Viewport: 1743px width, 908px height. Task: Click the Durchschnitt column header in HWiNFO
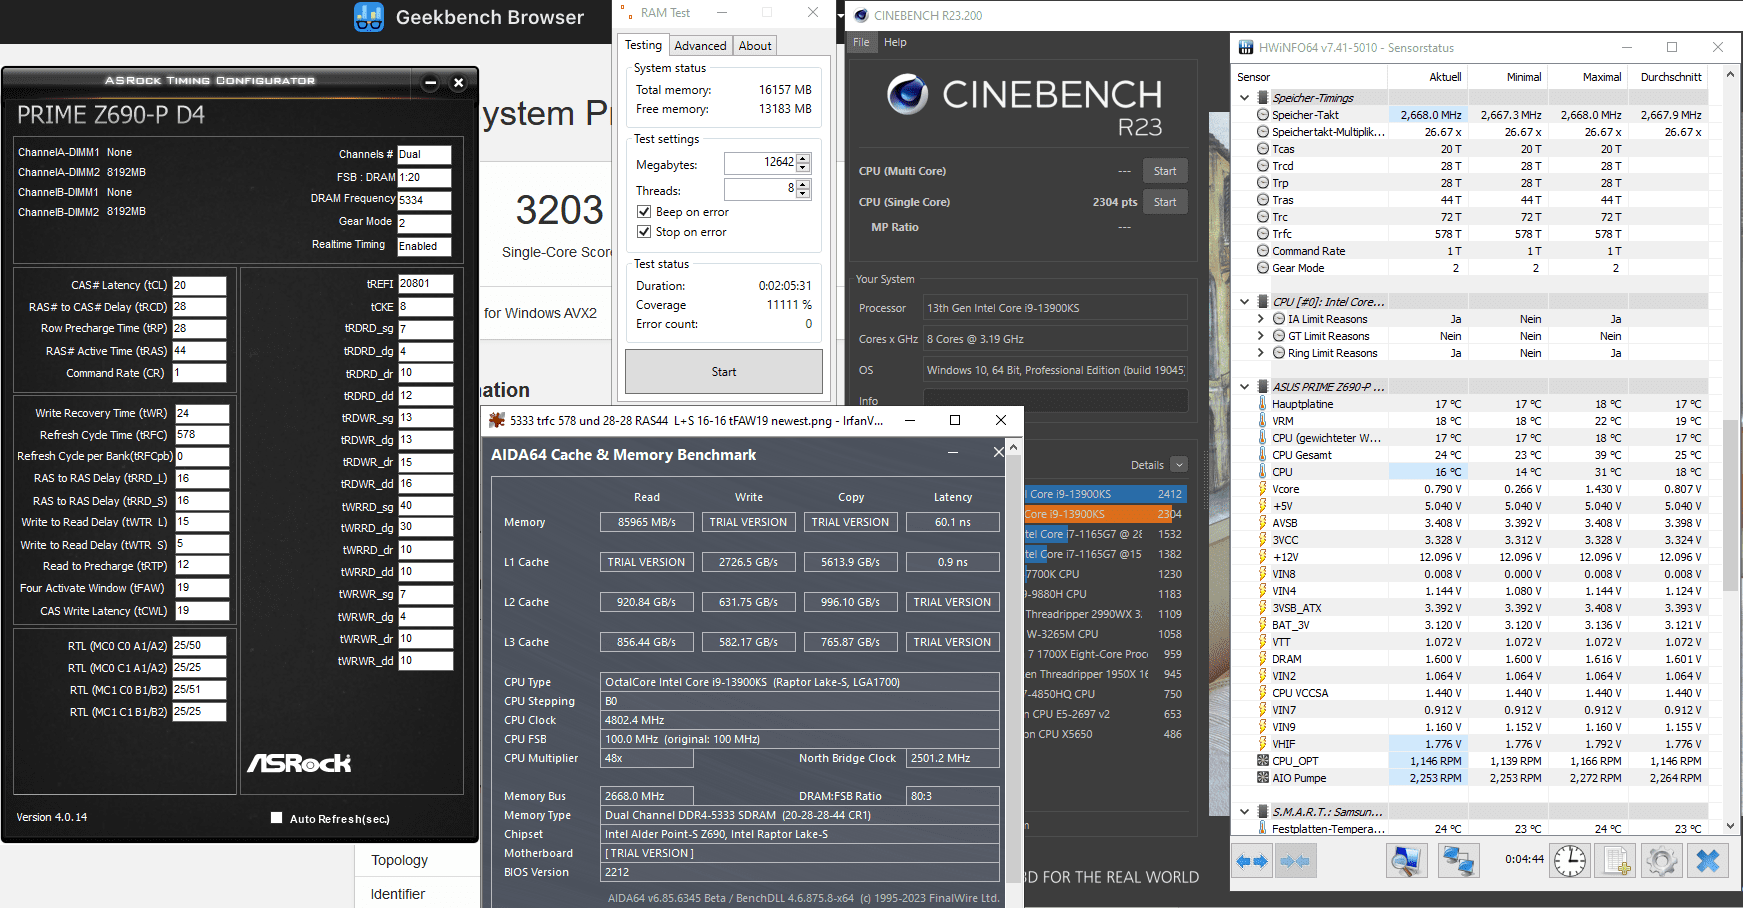(x=1670, y=77)
